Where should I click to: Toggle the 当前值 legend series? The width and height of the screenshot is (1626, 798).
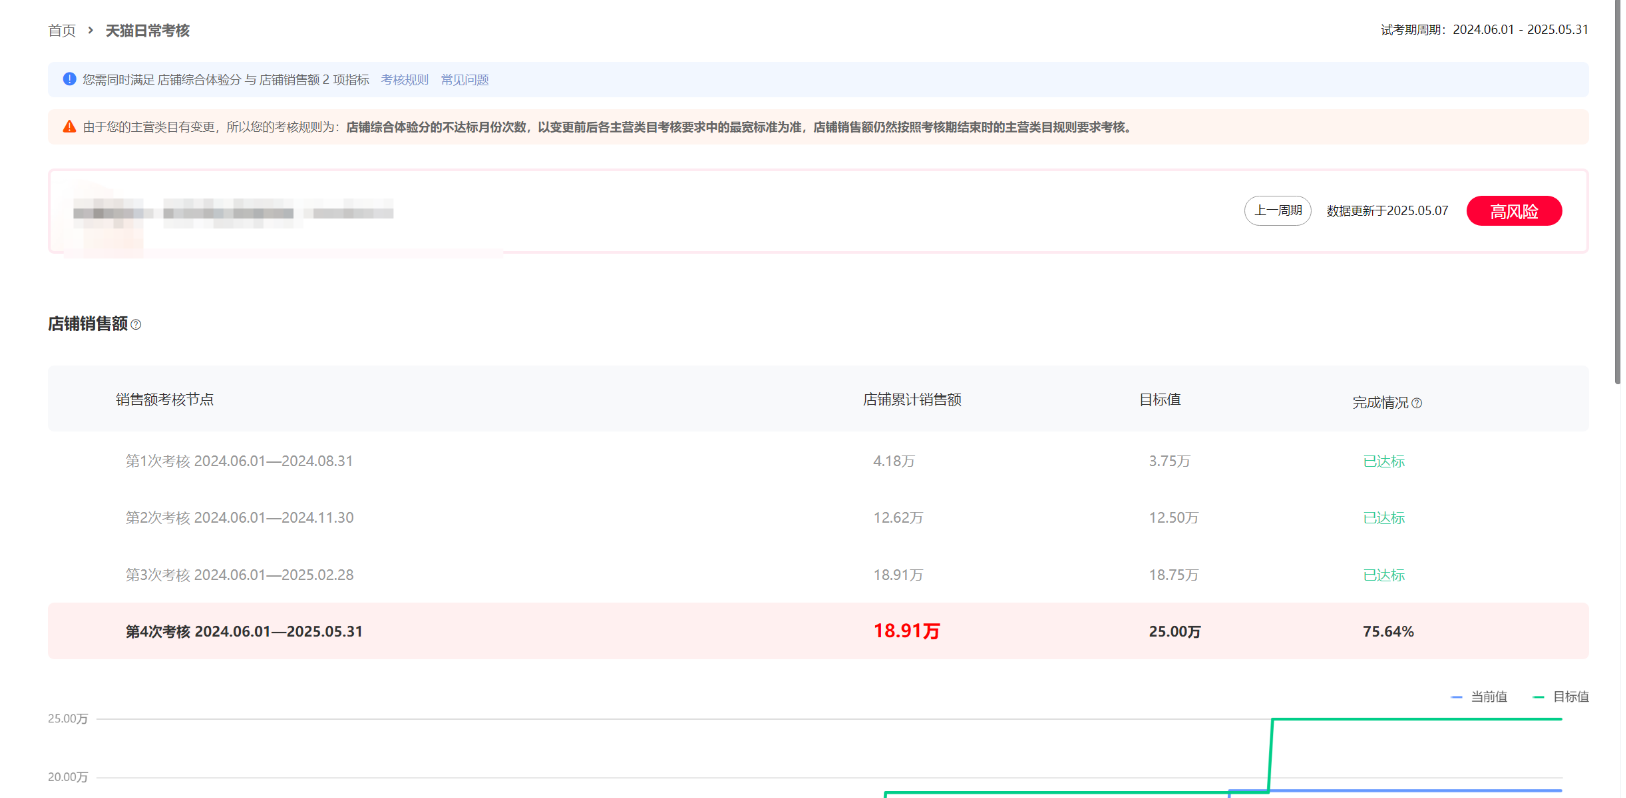tap(1479, 697)
